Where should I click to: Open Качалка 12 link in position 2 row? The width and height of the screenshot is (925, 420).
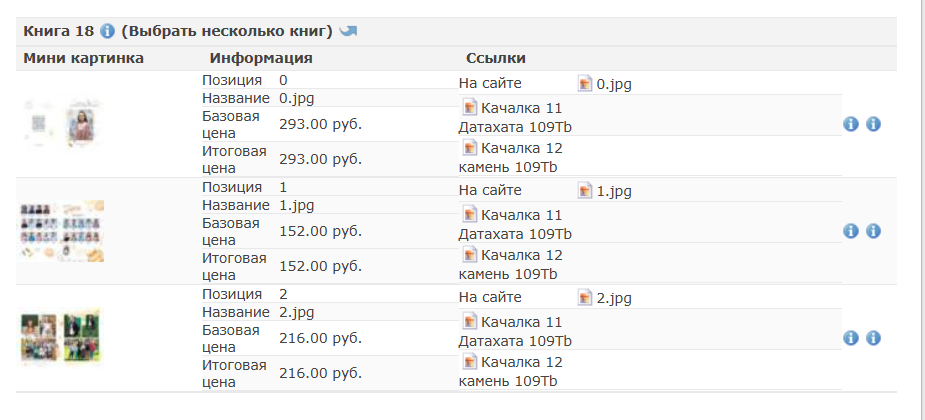[x=521, y=362]
